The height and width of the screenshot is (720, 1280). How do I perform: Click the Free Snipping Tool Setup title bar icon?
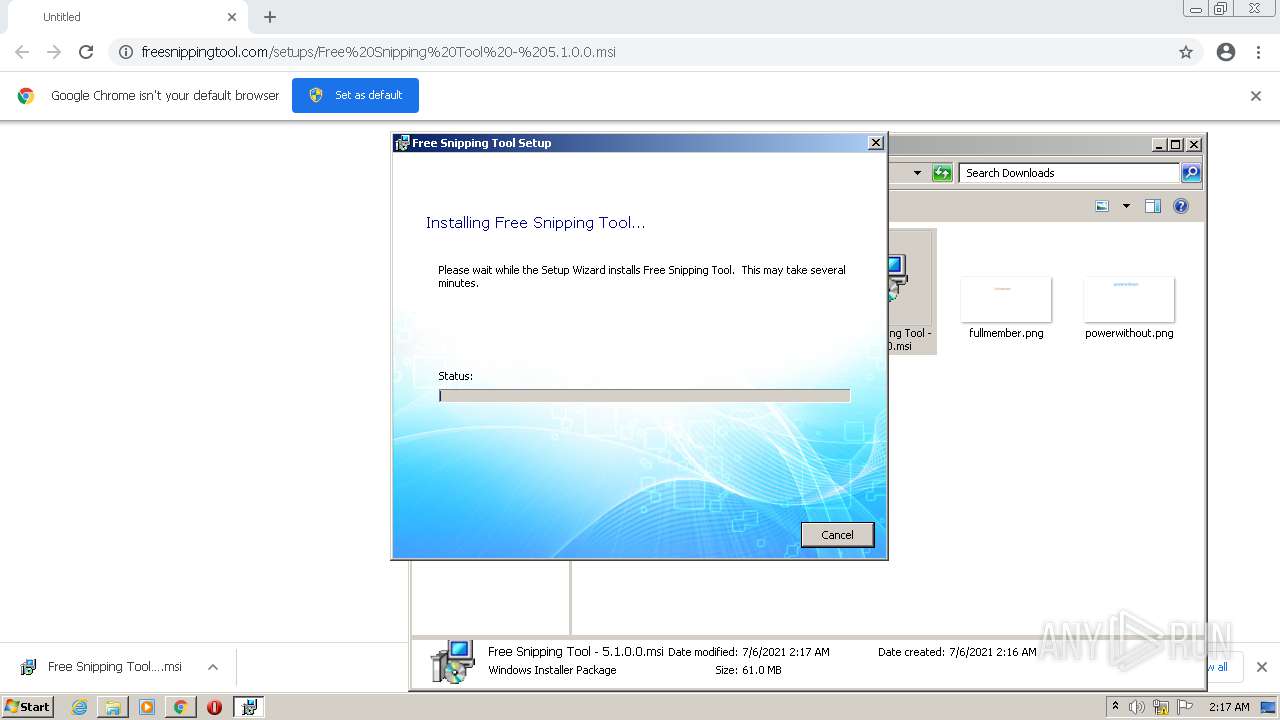point(403,143)
